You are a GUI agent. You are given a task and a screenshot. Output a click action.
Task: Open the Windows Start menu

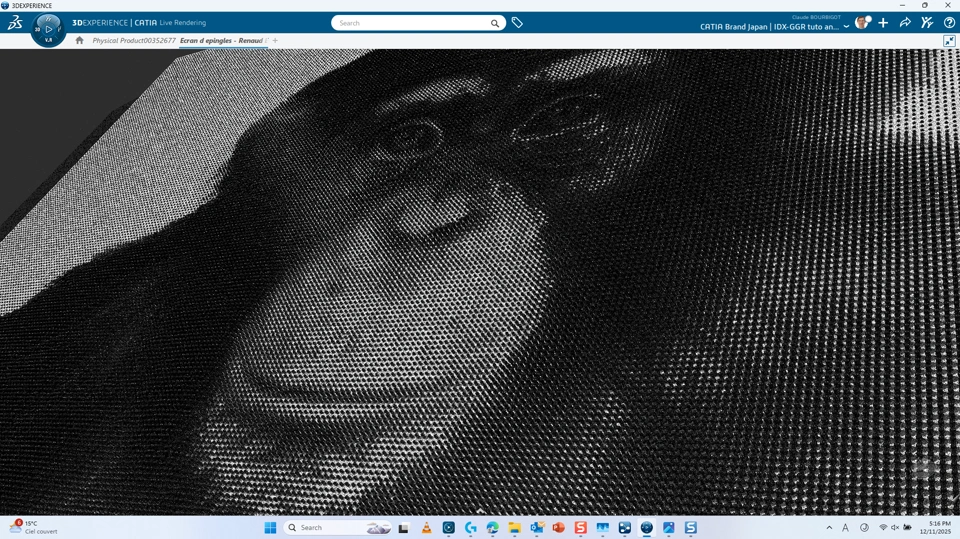coord(270,528)
